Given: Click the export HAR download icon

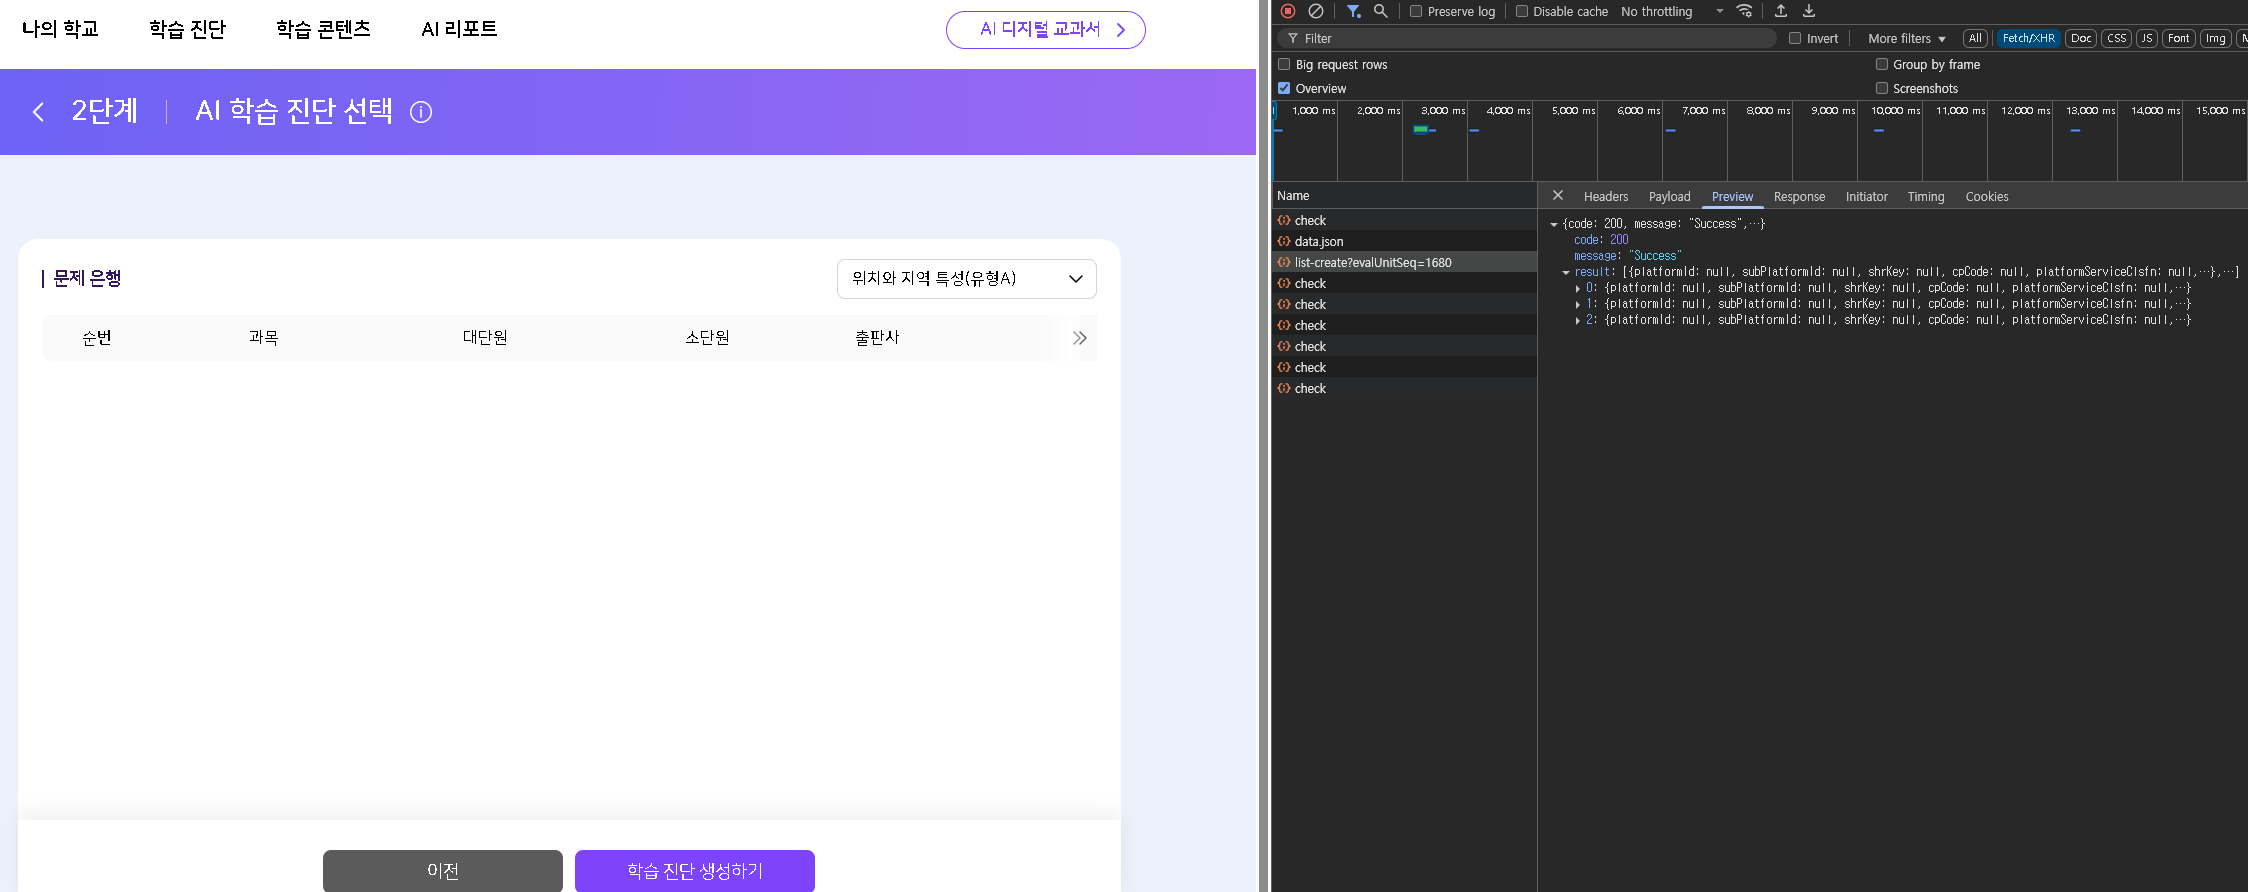Looking at the screenshot, I should [x=1809, y=11].
